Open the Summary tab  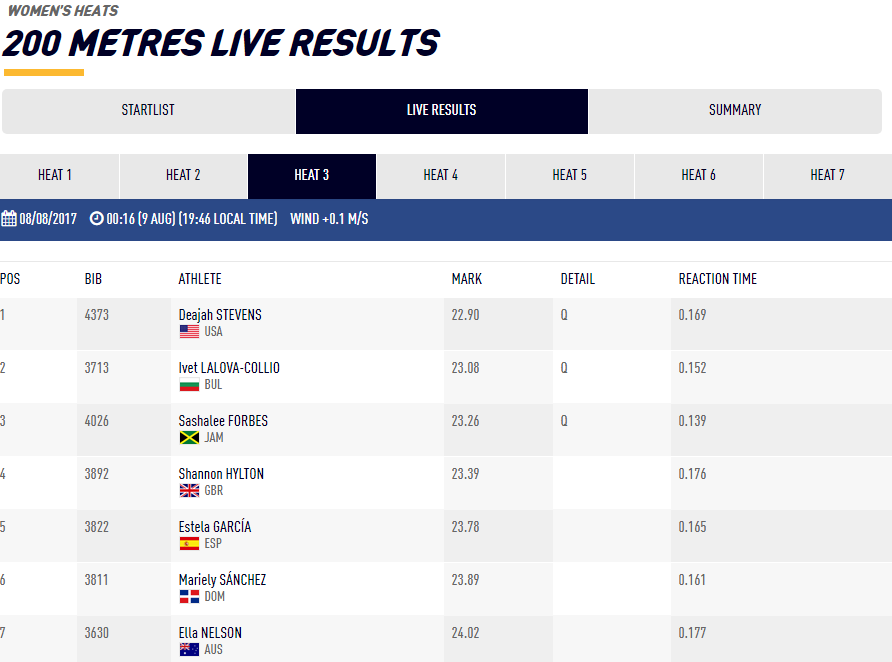[735, 111]
